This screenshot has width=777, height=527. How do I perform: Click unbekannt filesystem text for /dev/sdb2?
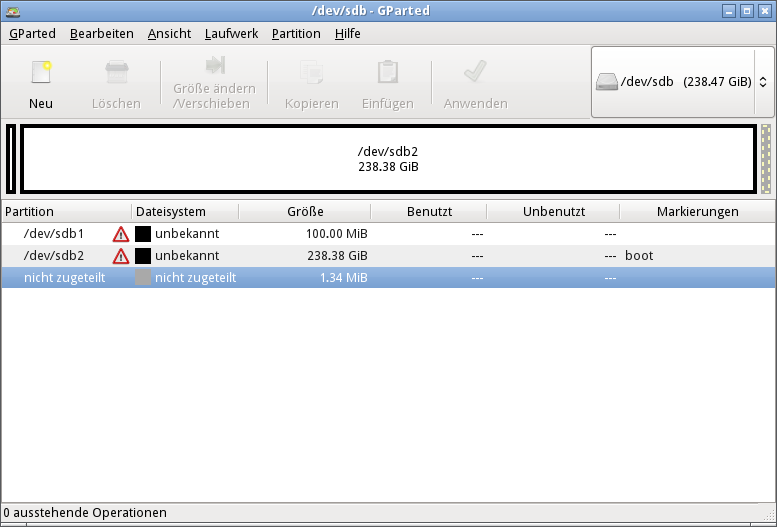pos(187,256)
